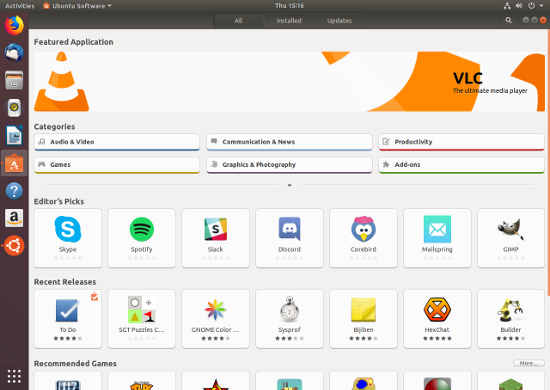Switch to the All tab

coord(238,21)
